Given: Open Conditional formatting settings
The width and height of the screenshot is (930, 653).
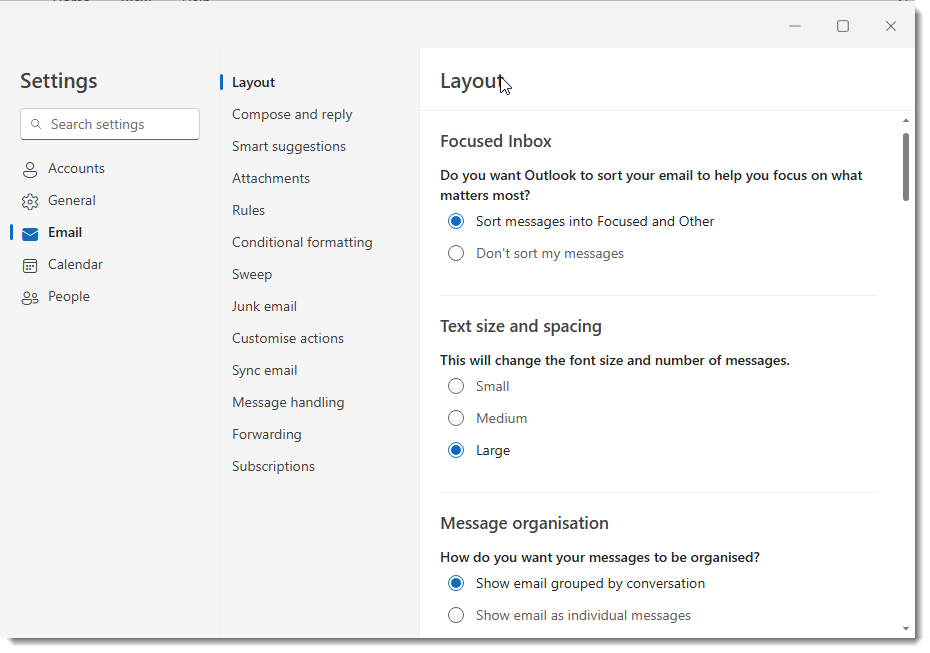Looking at the screenshot, I should click(x=302, y=242).
